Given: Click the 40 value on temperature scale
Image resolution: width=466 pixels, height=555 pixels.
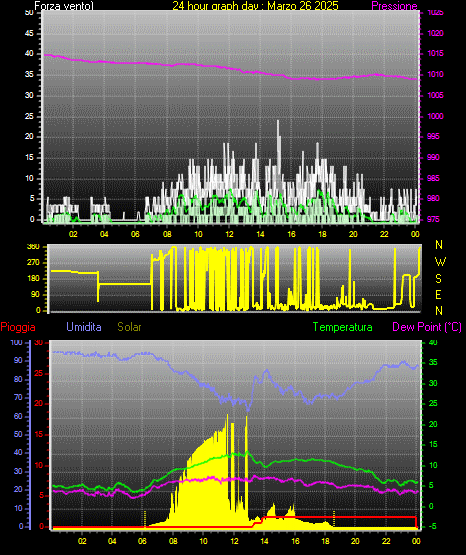Looking at the screenshot, I should [x=433, y=342].
